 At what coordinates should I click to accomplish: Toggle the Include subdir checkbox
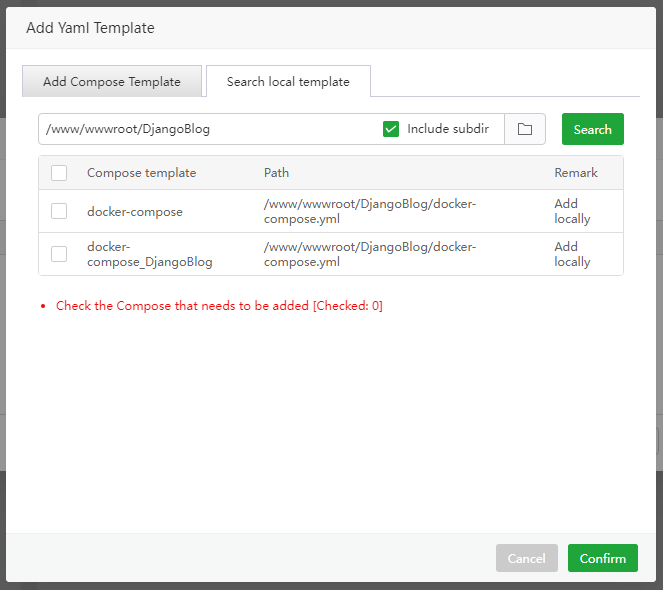point(391,129)
